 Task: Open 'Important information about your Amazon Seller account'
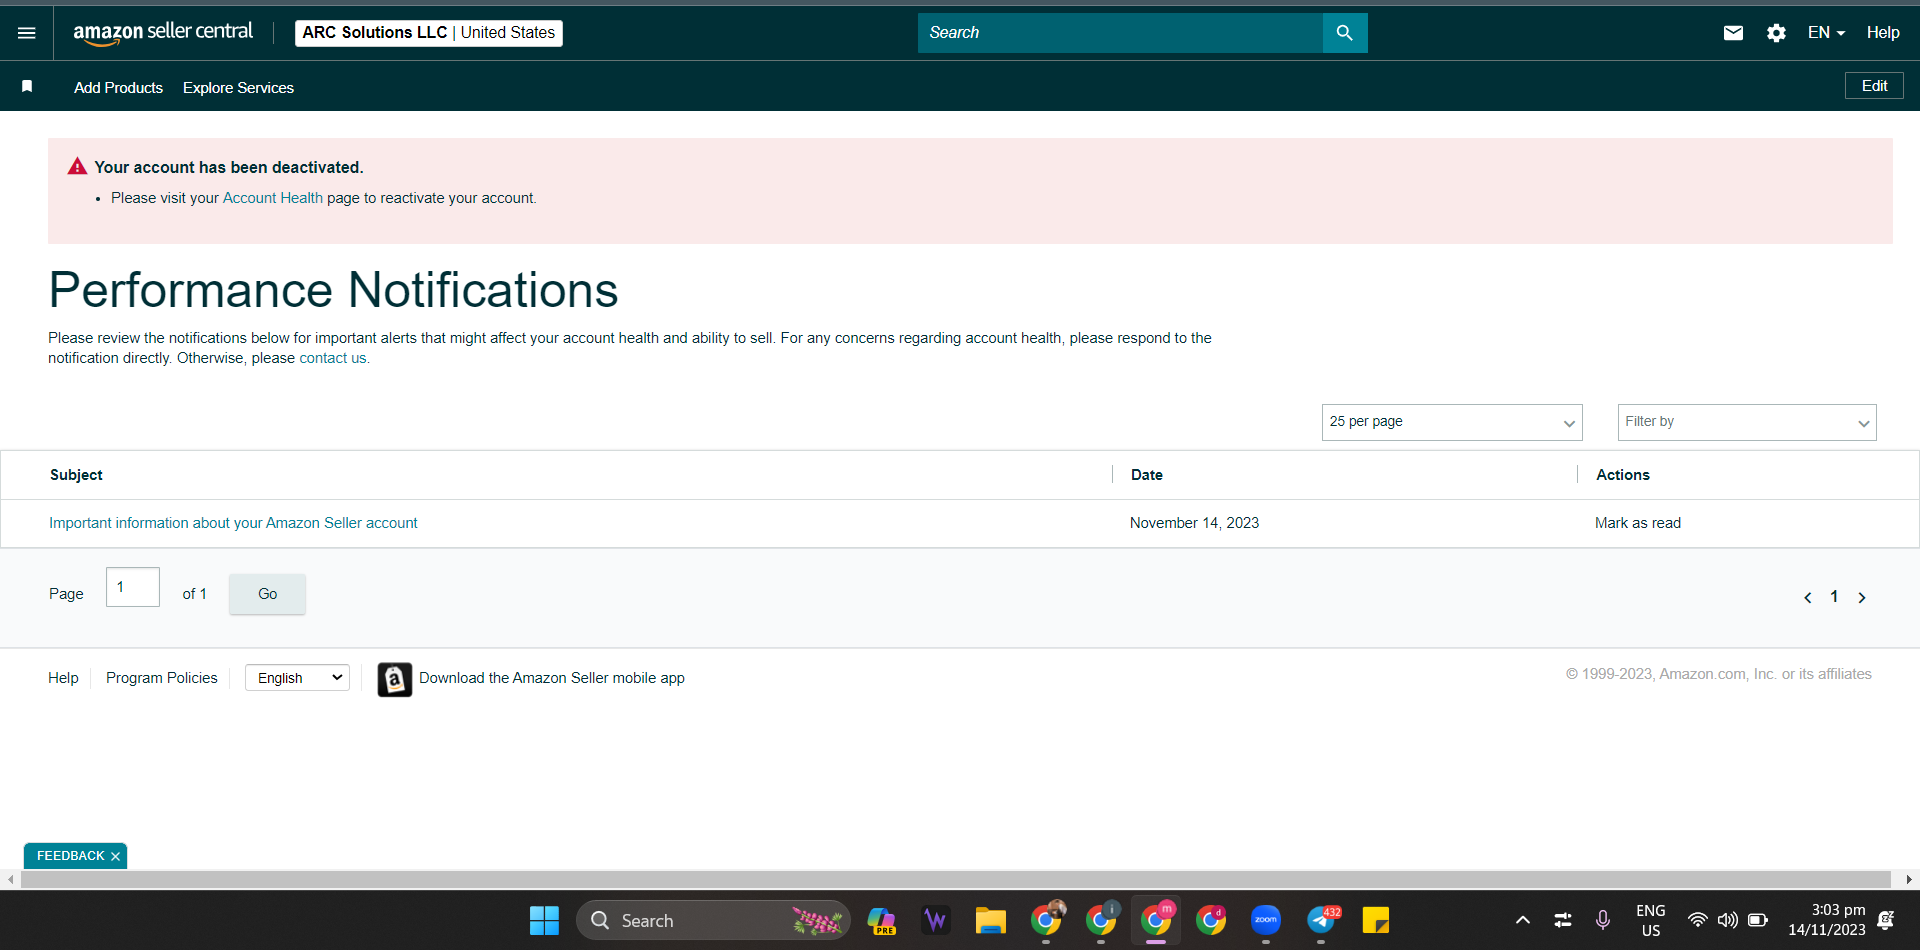(x=233, y=523)
